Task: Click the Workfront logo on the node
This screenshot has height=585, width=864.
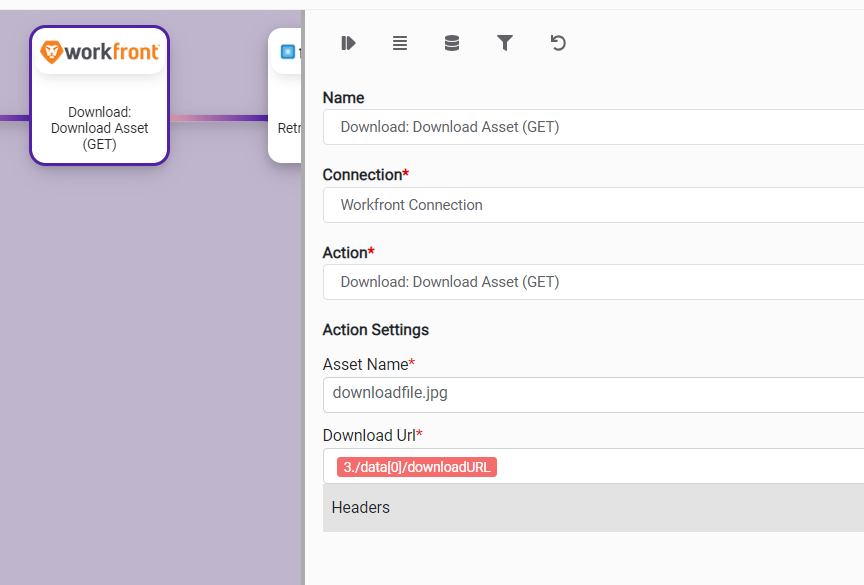Action: pyautogui.click(x=99, y=52)
